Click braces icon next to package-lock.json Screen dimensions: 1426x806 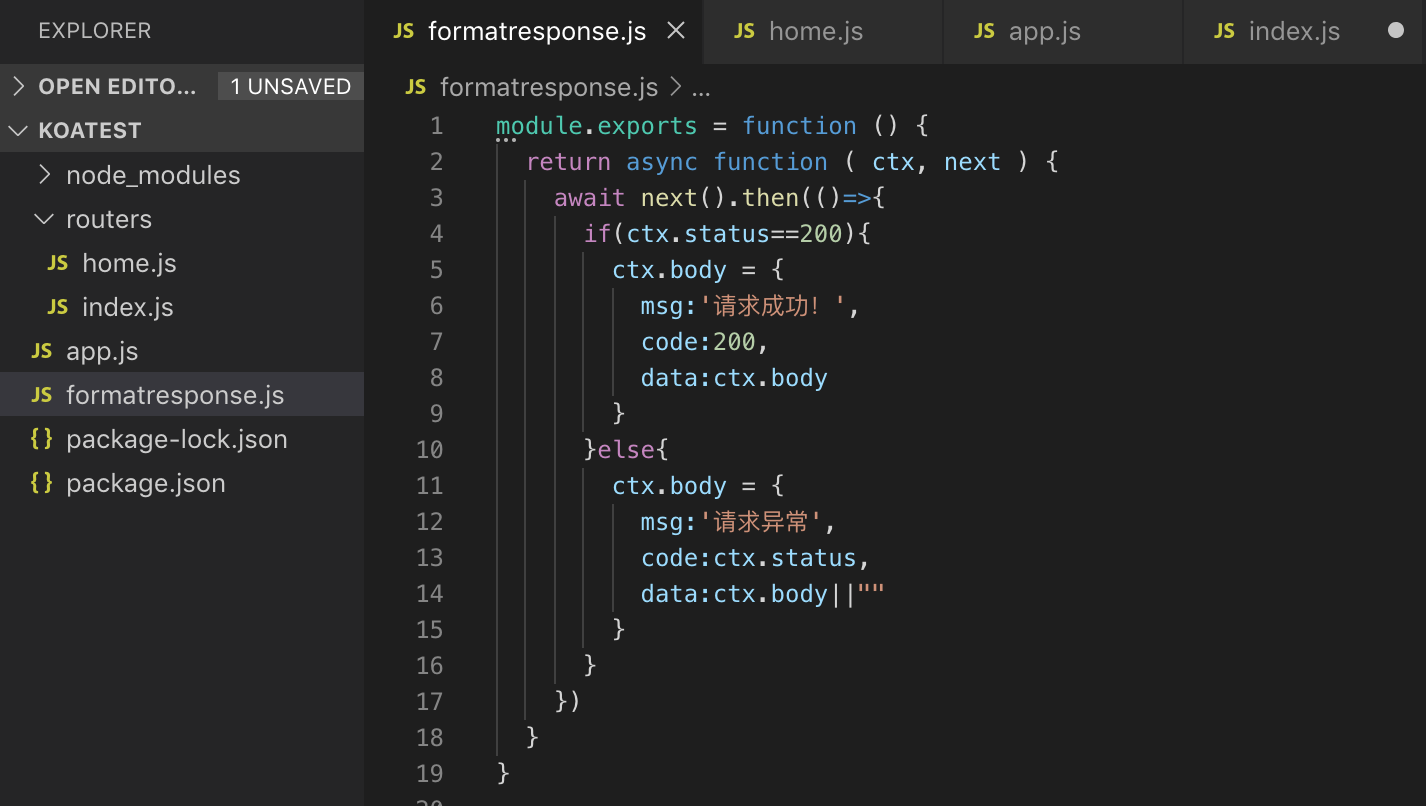coord(42,439)
